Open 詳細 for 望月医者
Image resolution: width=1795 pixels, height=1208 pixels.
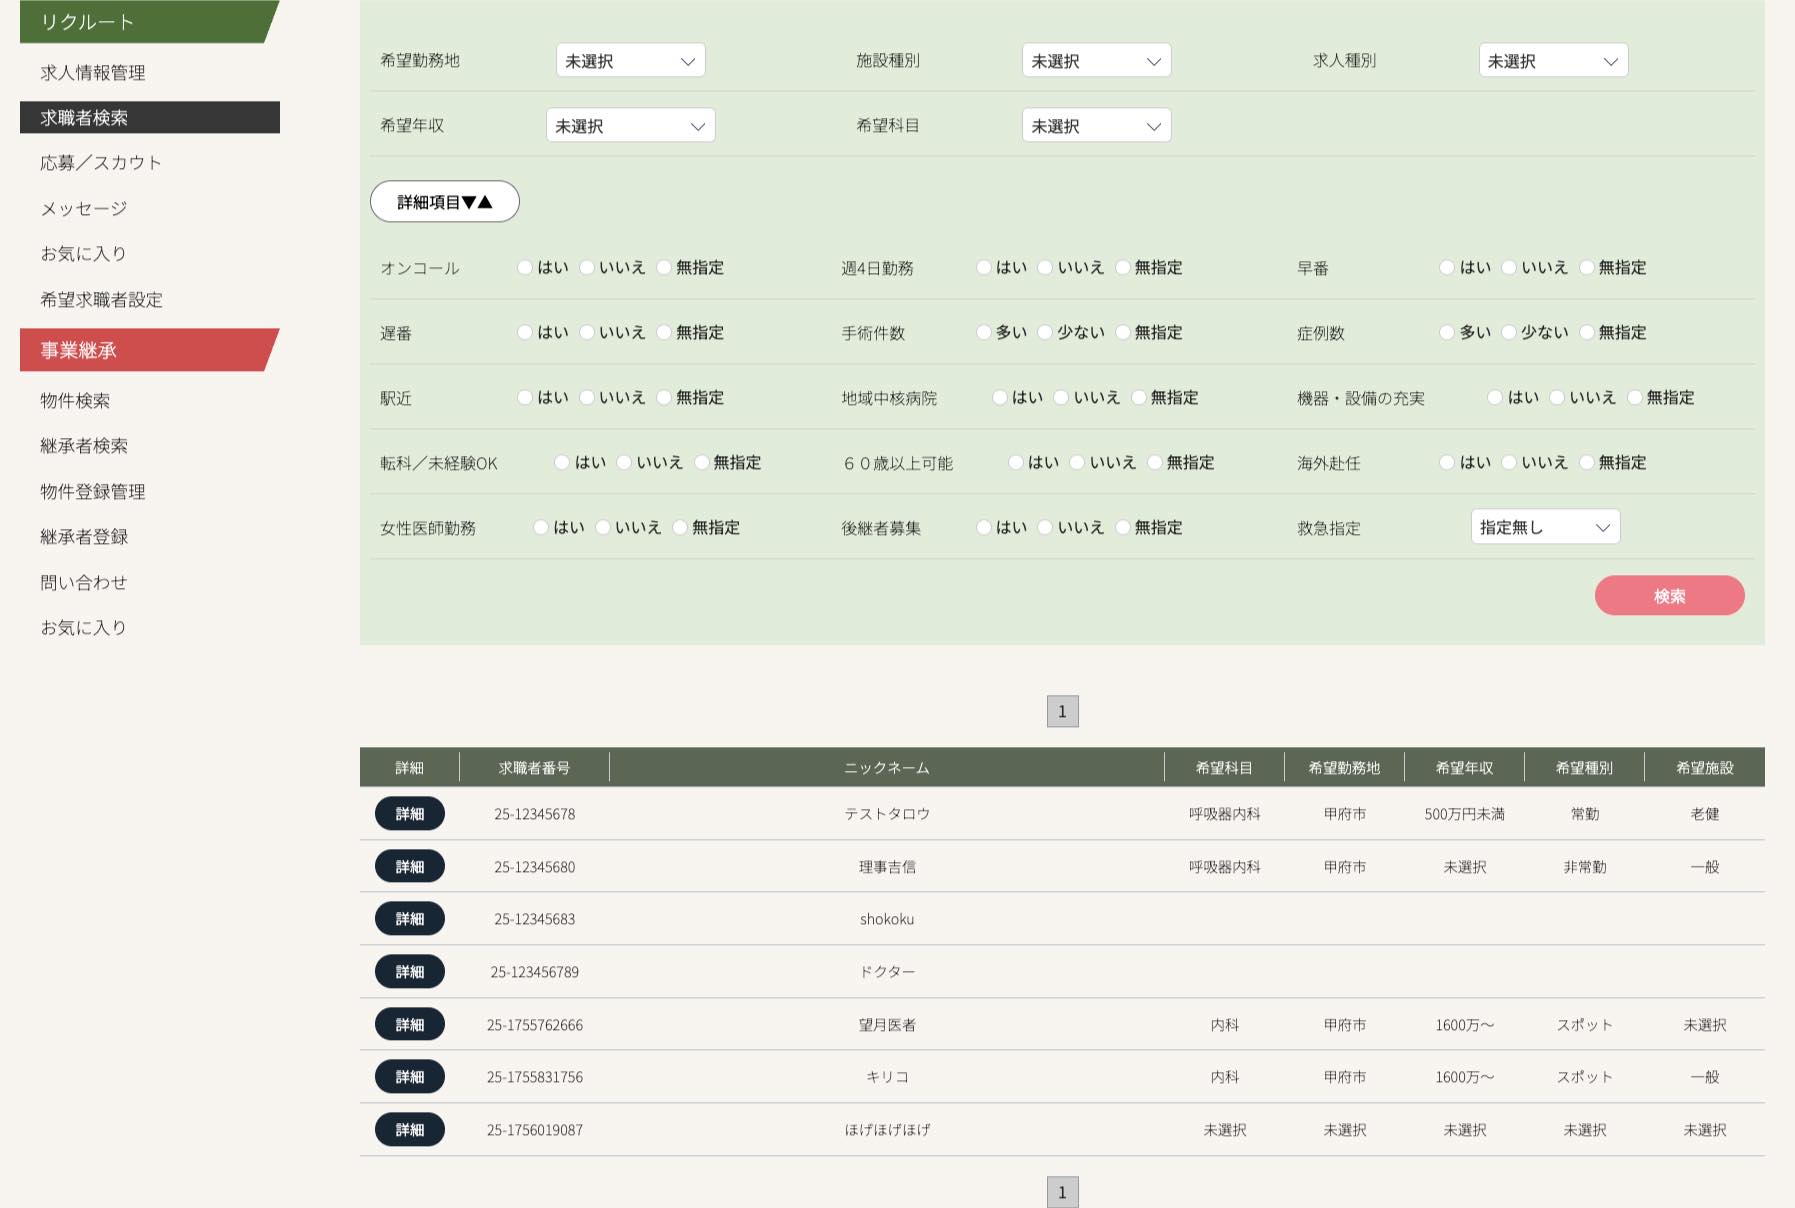tap(410, 1025)
